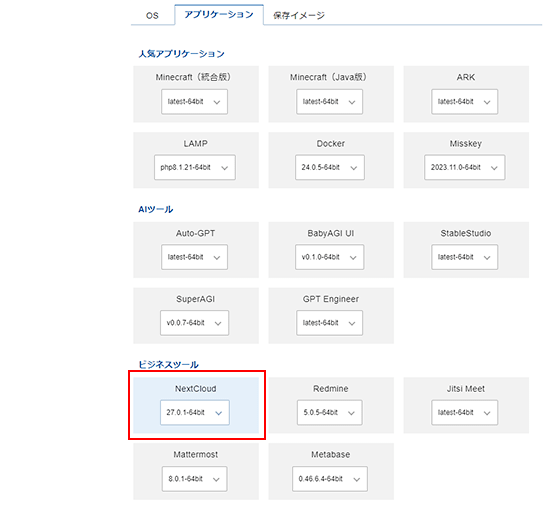
Task: Select the NextCloud card title
Action: click(196, 389)
